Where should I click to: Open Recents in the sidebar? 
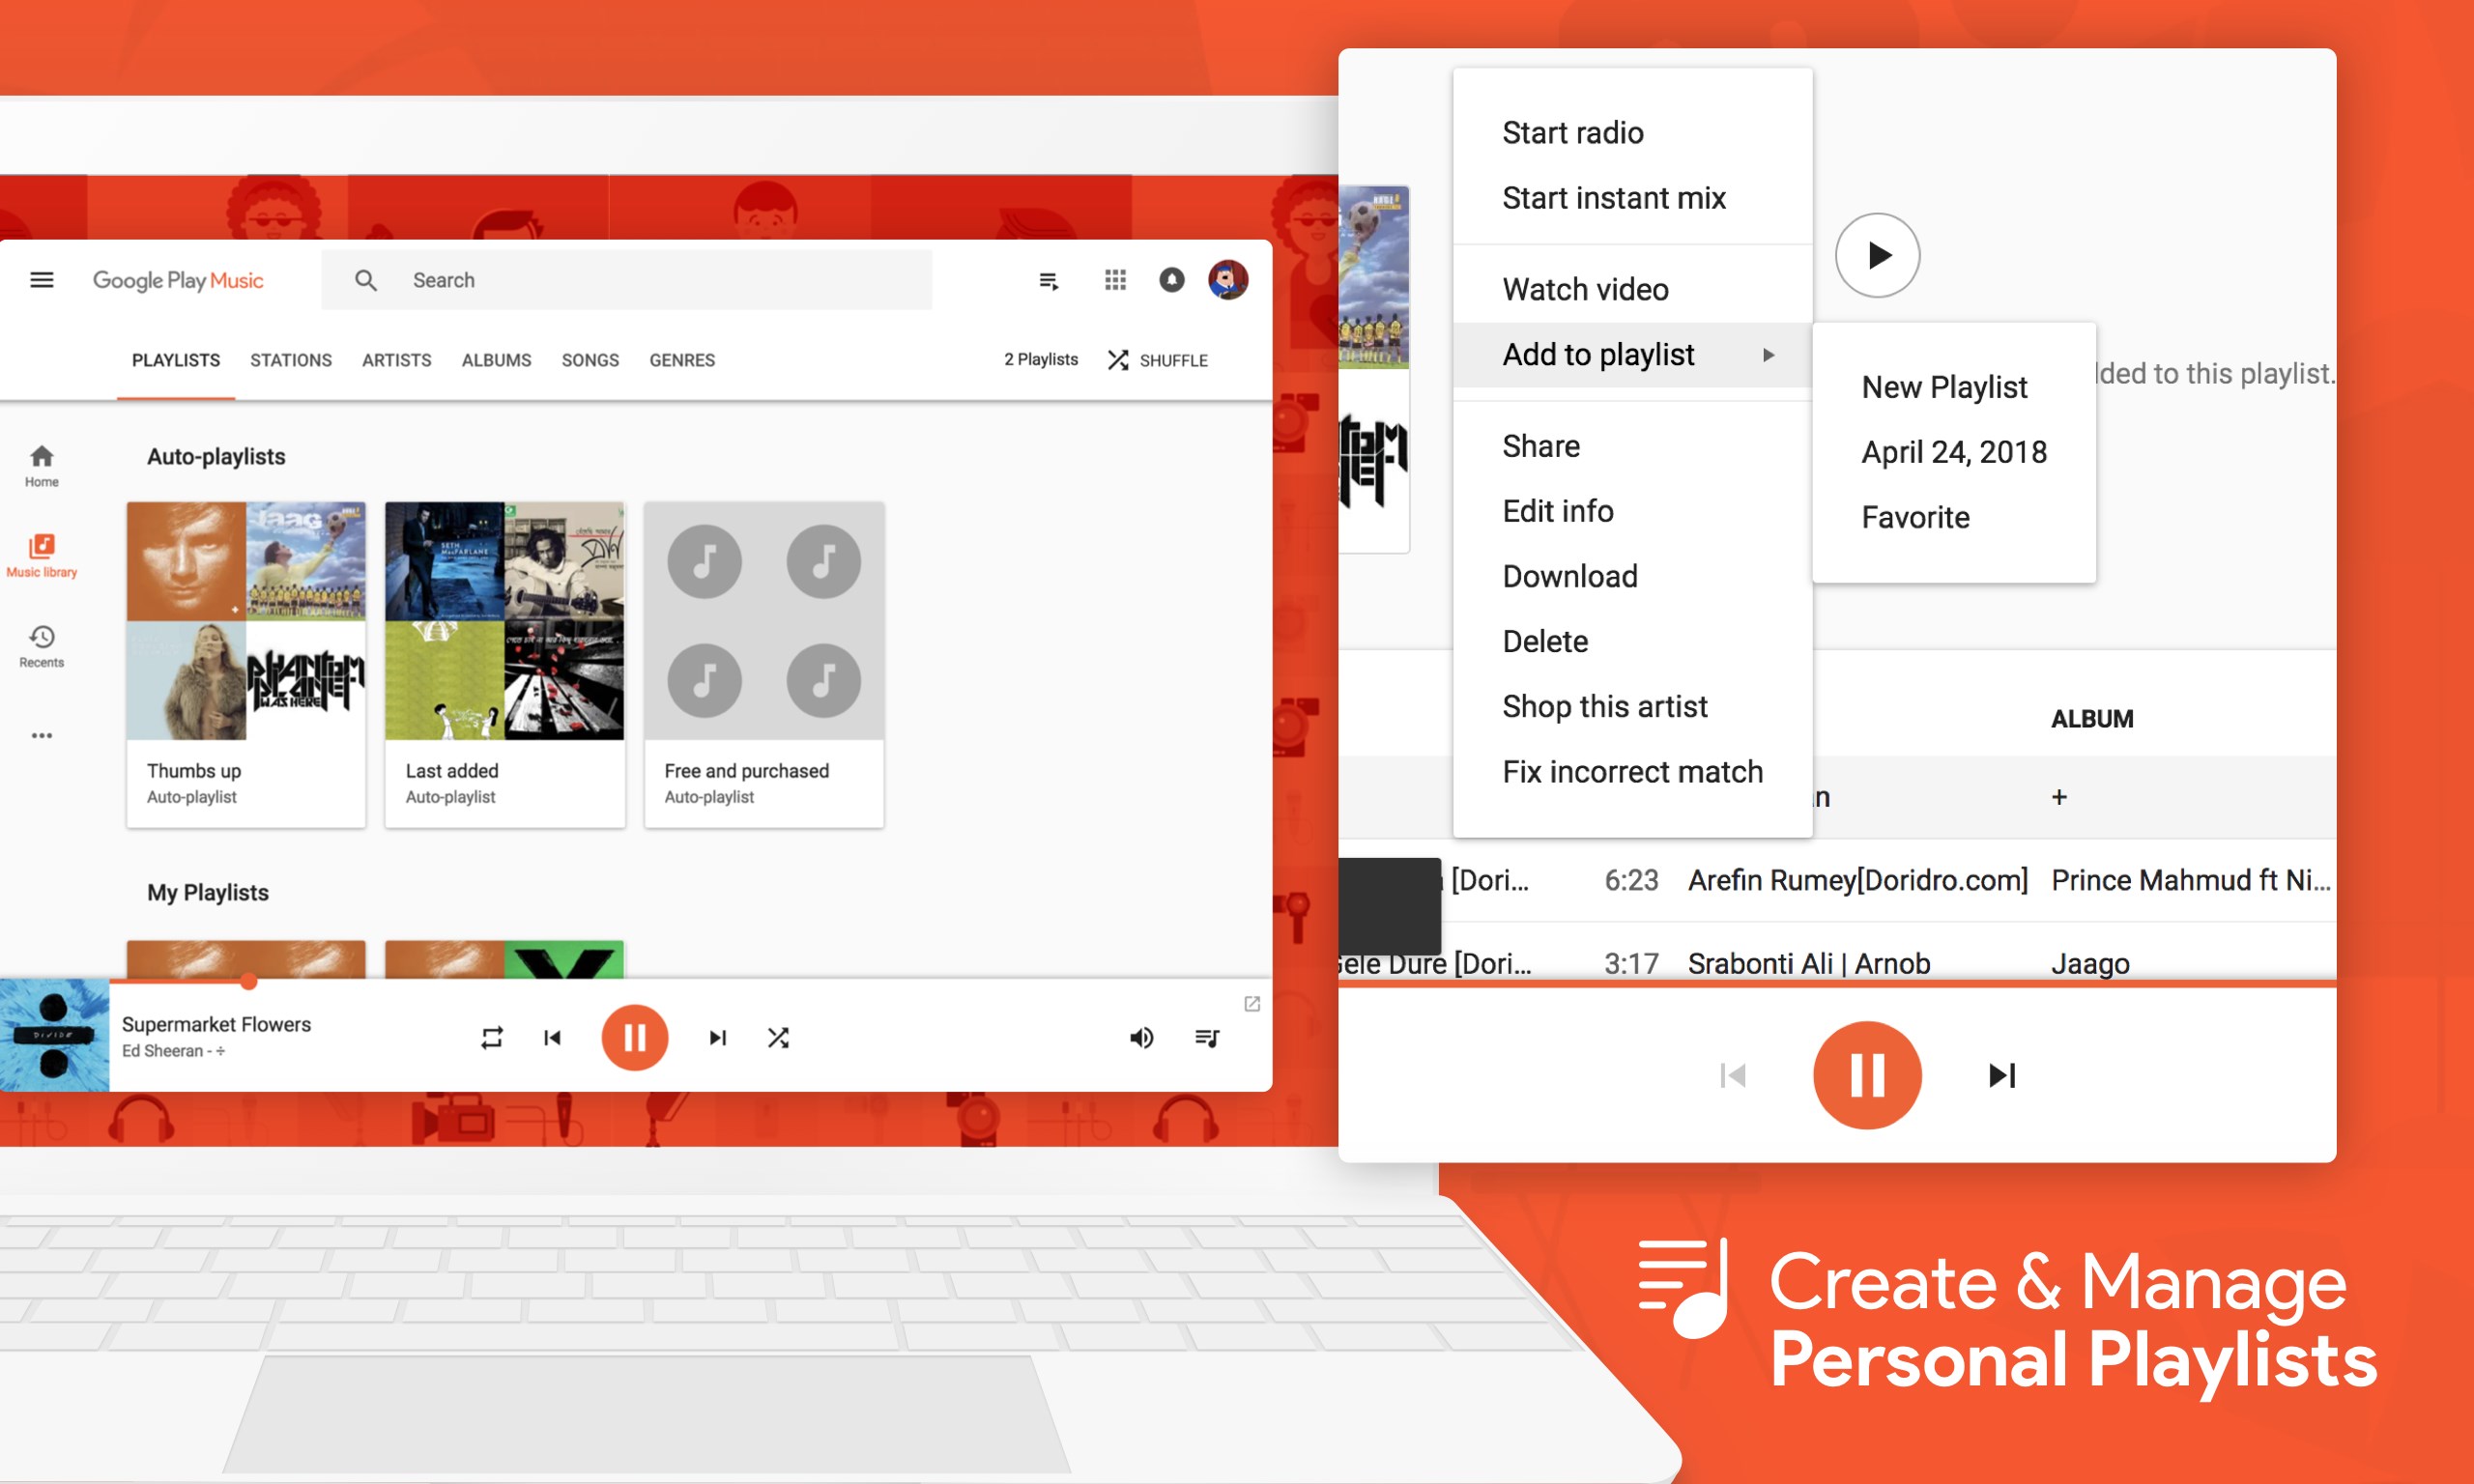42,645
